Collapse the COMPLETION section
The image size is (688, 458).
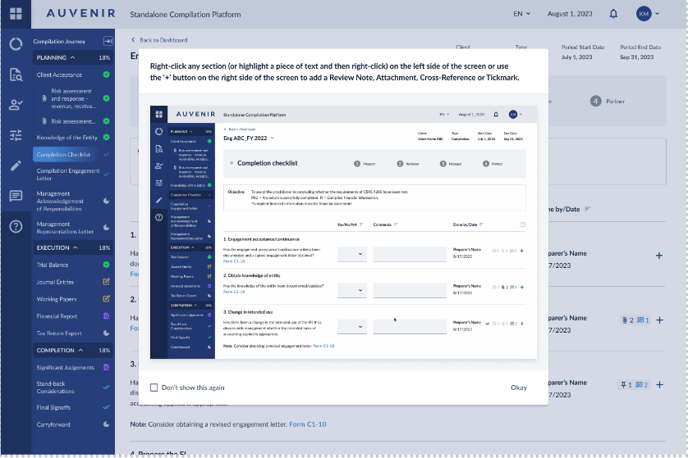pos(82,351)
